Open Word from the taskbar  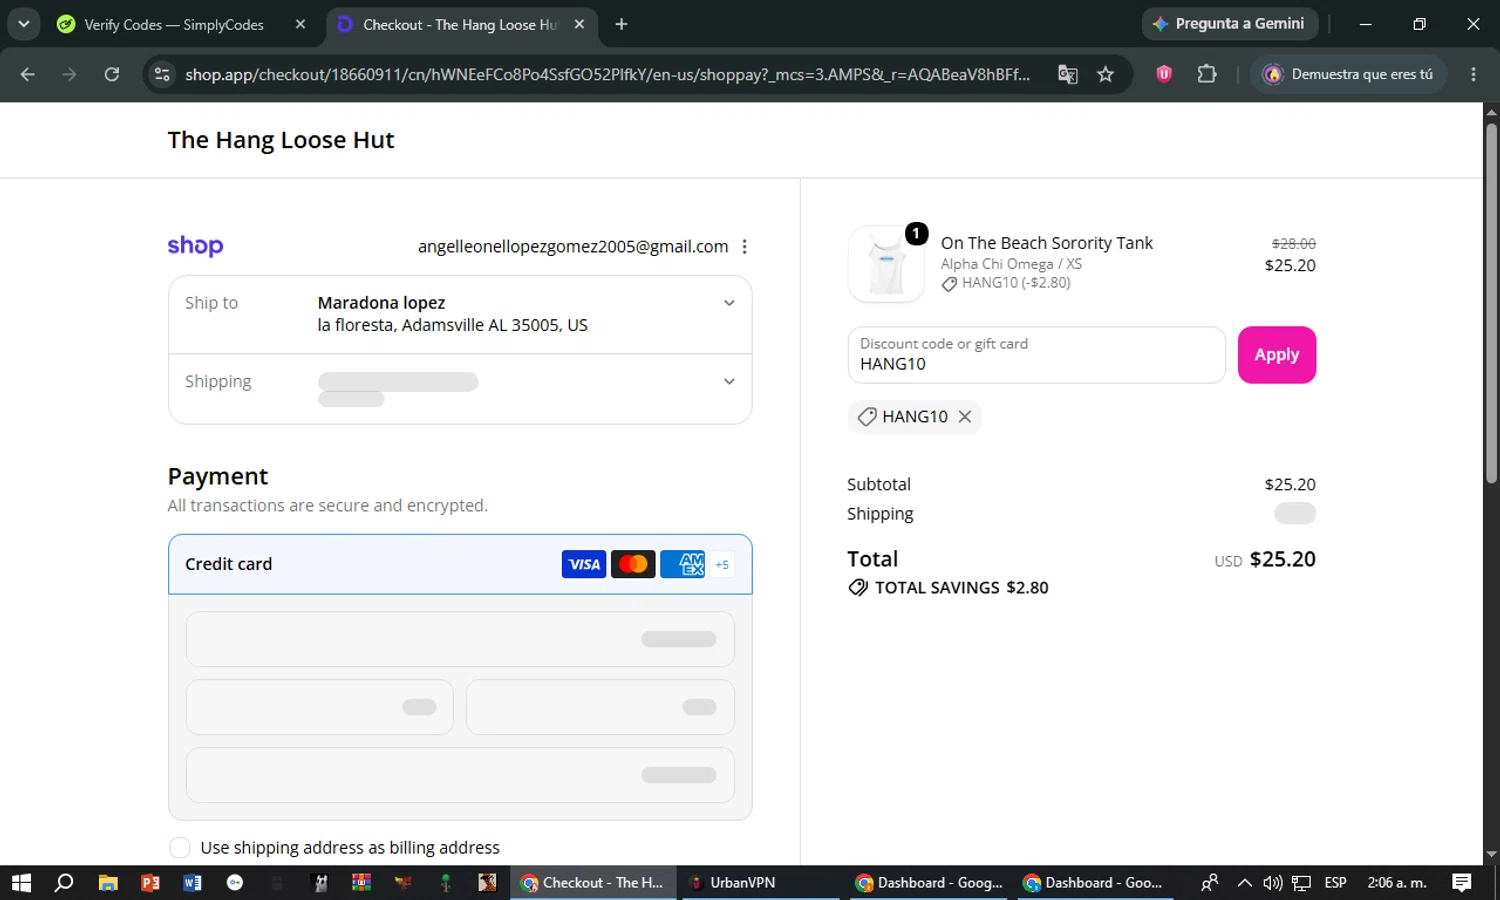tap(193, 883)
